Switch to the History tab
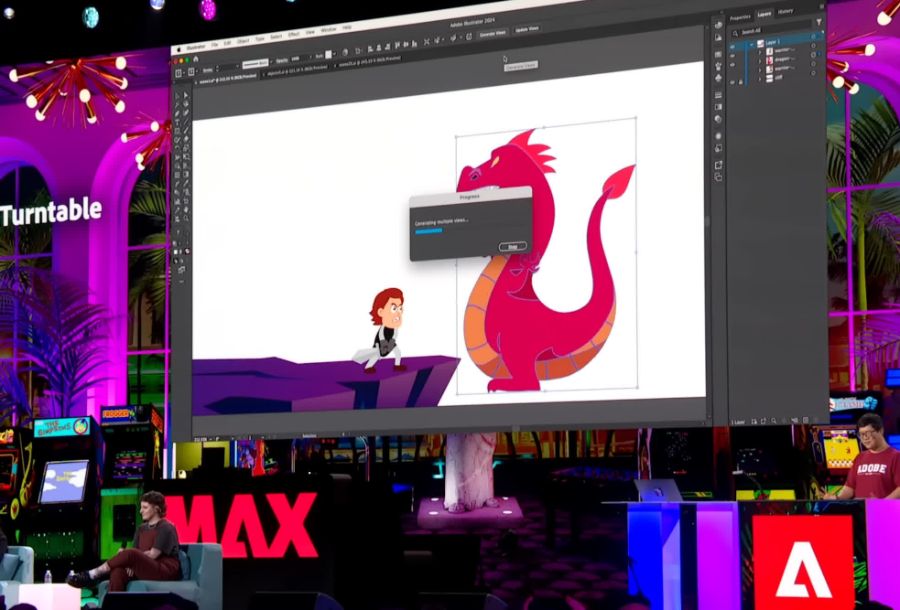This screenshot has height=610, width=900. pyautogui.click(x=785, y=11)
